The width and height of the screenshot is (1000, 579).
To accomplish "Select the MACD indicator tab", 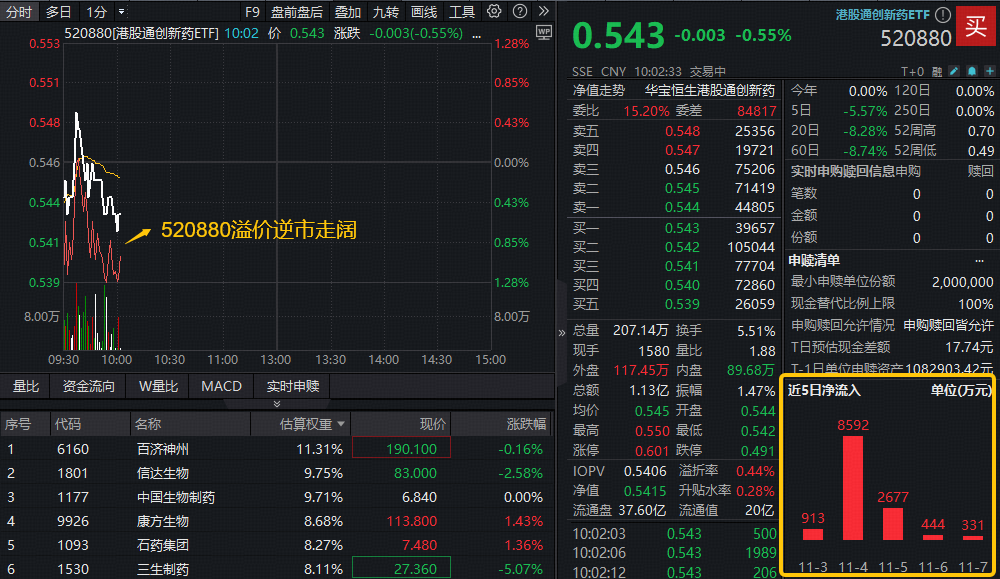I will click(221, 386).
